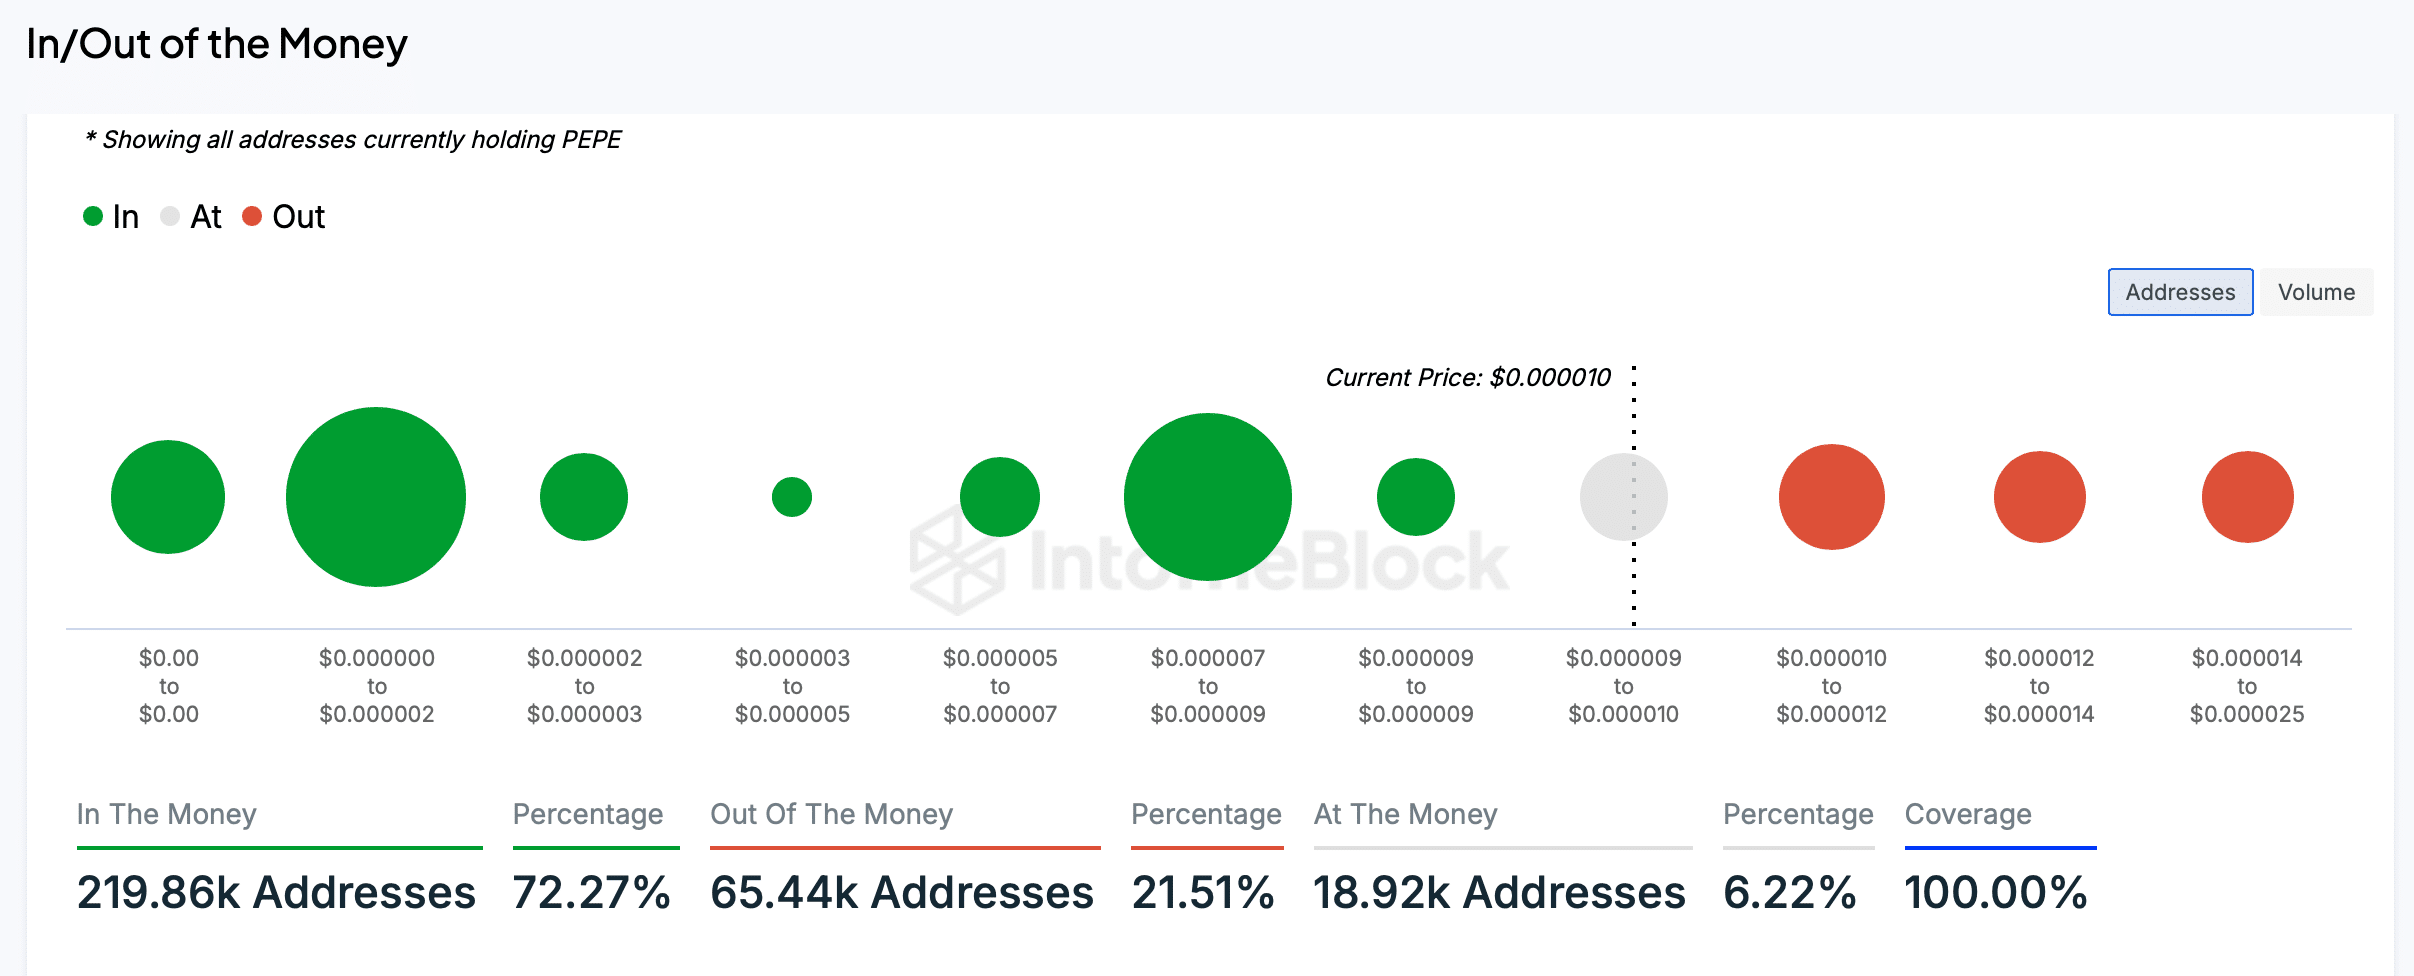Click the Current Price $0.000010 marker label
Viewport: 2414px width, 976px height.
coord(1468,378)
